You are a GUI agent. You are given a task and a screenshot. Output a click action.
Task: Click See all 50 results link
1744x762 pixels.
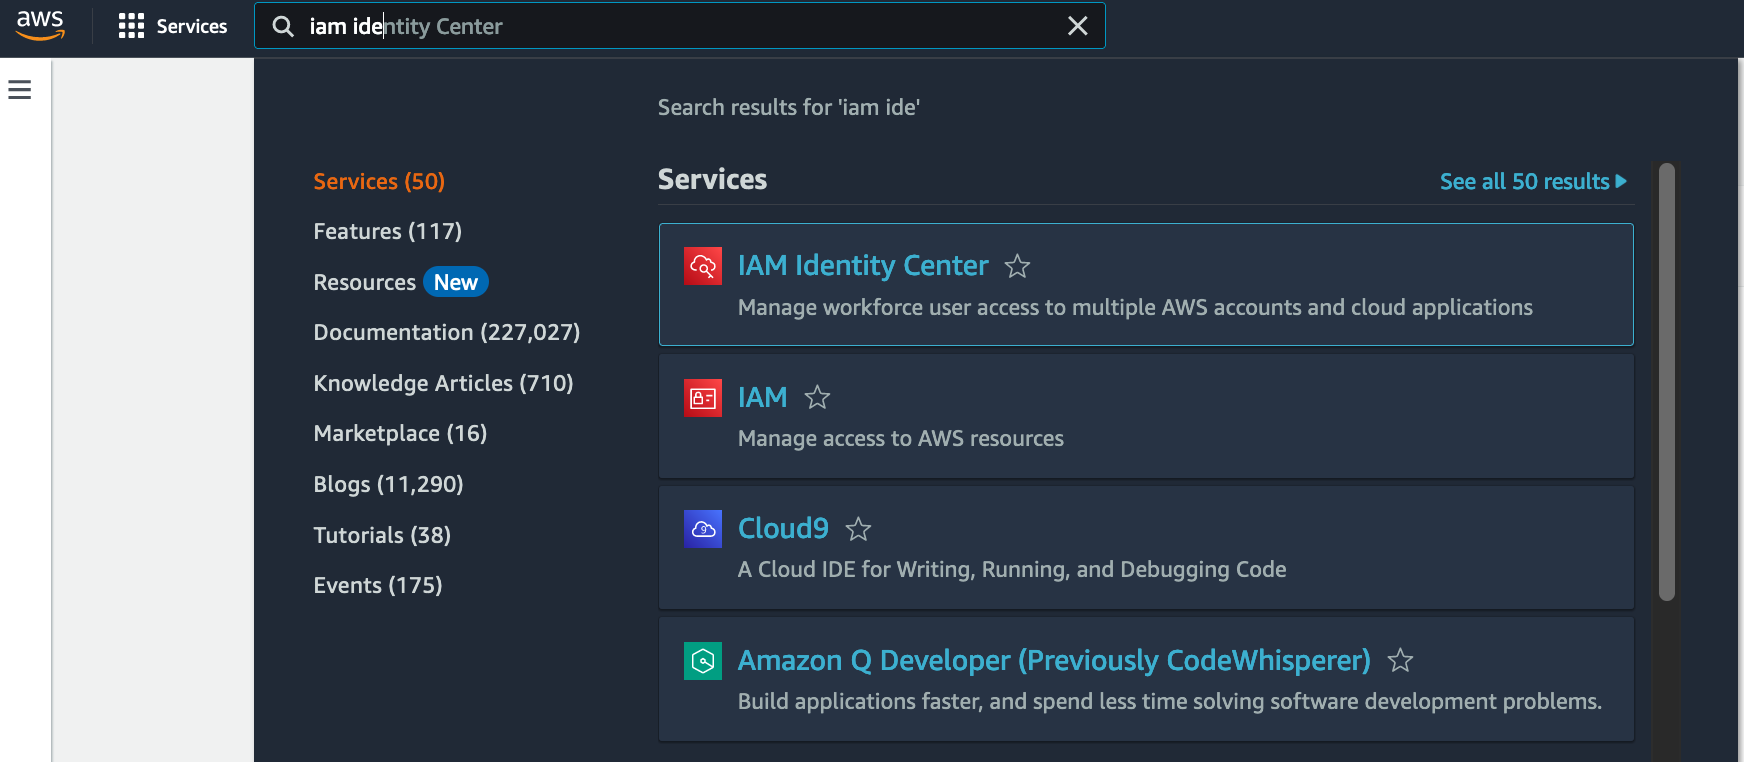(1533, 181)
